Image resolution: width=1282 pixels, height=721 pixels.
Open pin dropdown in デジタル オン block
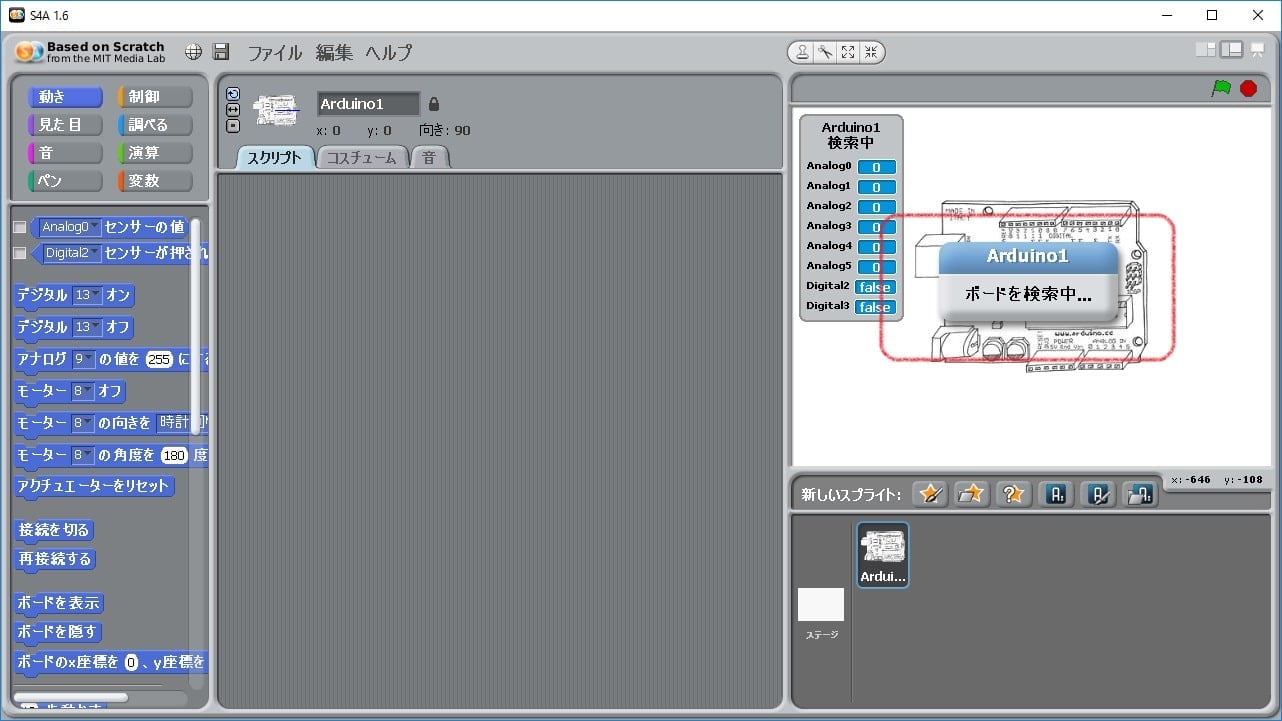pyautogui.click(x=88, y=295)
